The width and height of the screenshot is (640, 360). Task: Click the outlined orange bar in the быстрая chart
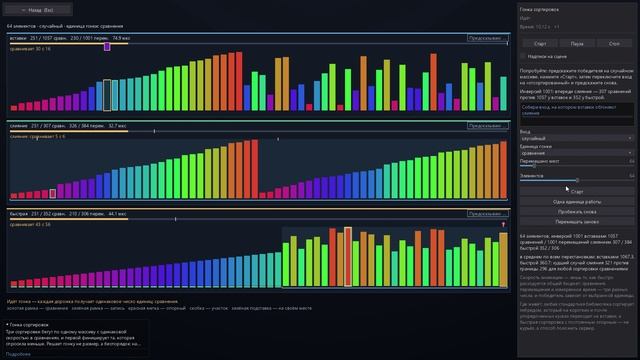pyautogui.click(x=348, y=257)
